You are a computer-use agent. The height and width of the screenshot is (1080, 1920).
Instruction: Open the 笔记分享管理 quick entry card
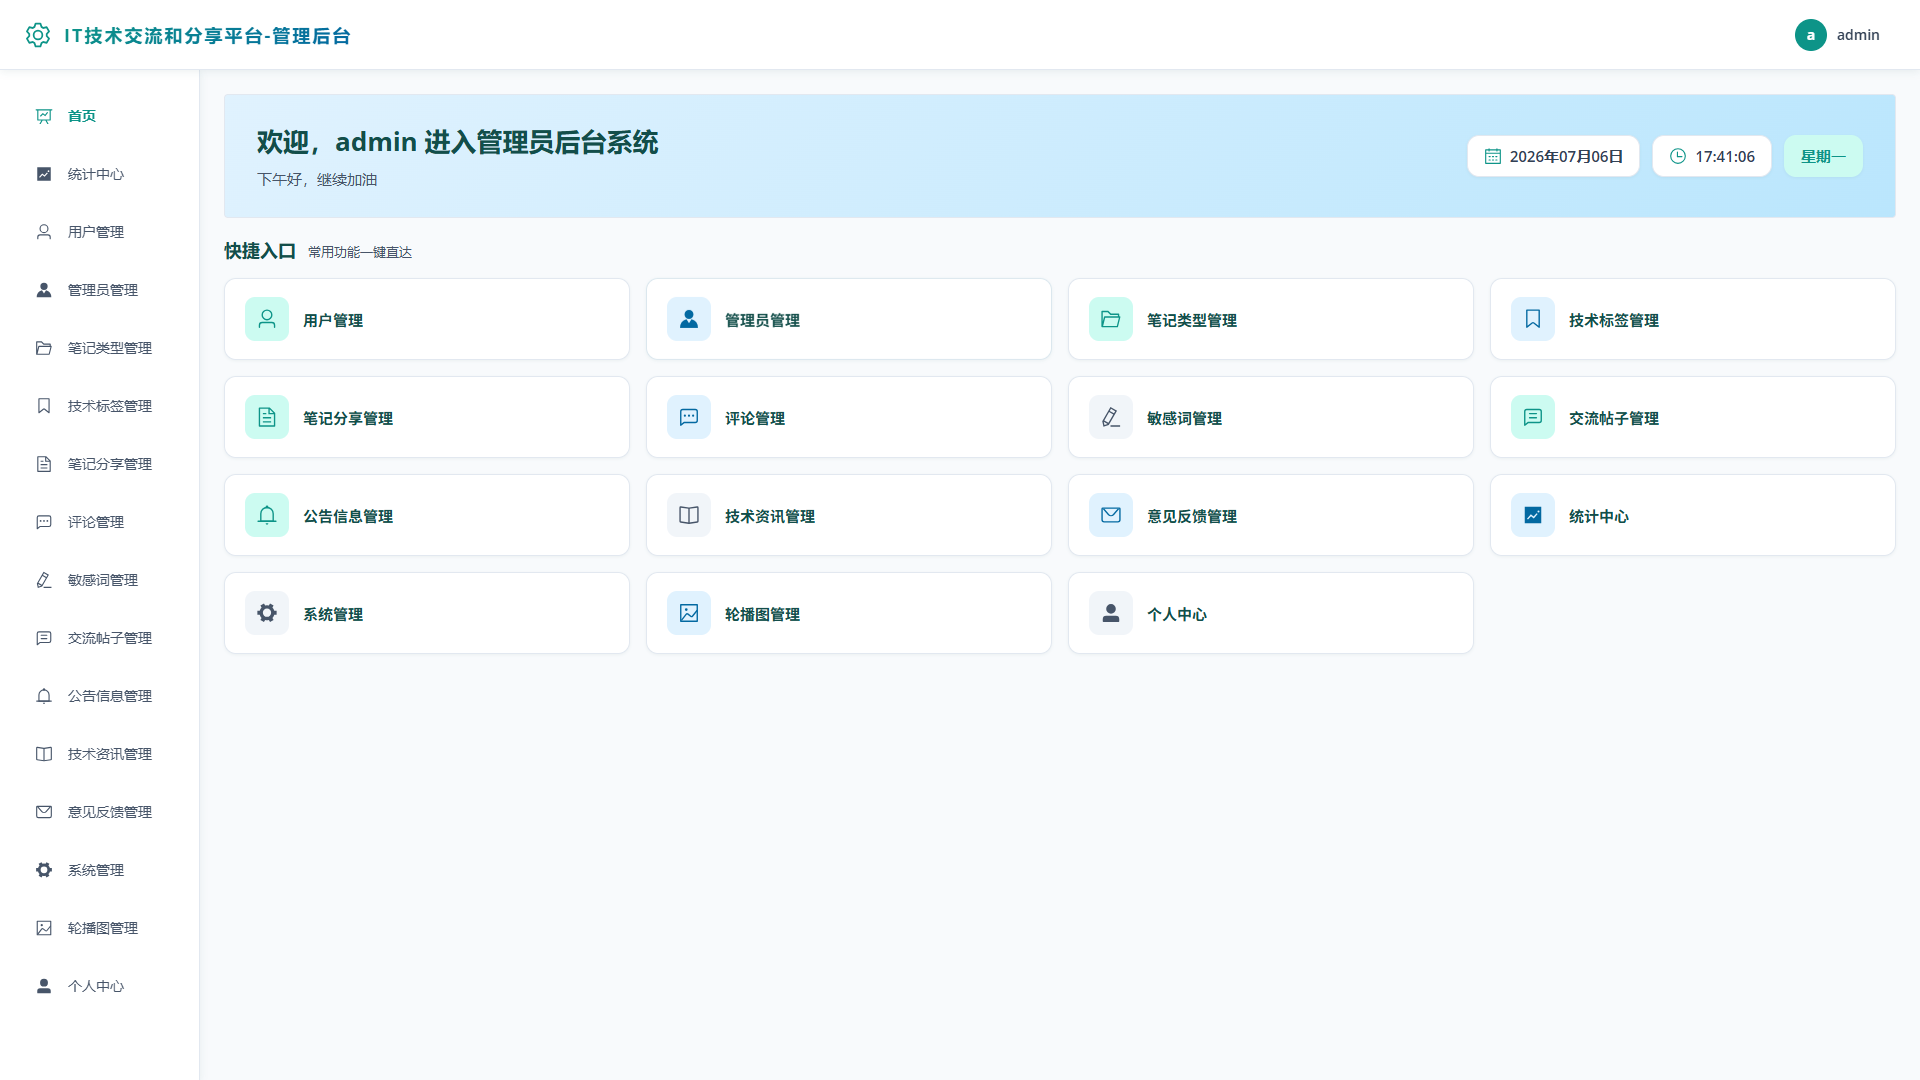click(x=427, y=417)
